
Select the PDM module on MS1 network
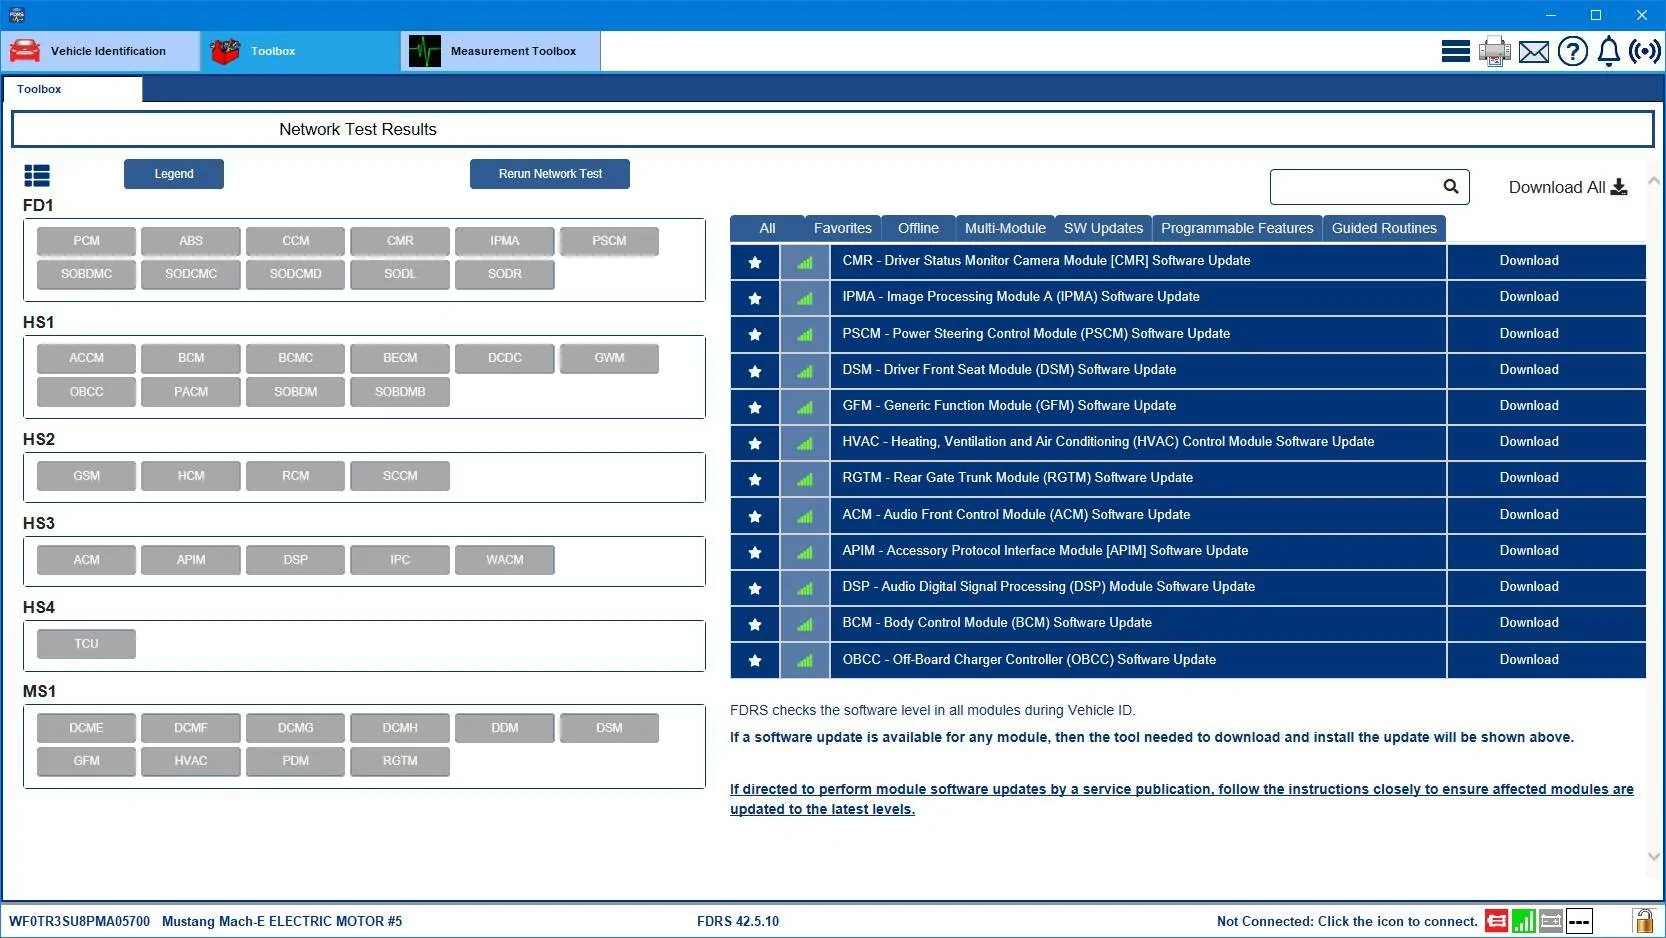pyautogui.click(x=295, y=761)
